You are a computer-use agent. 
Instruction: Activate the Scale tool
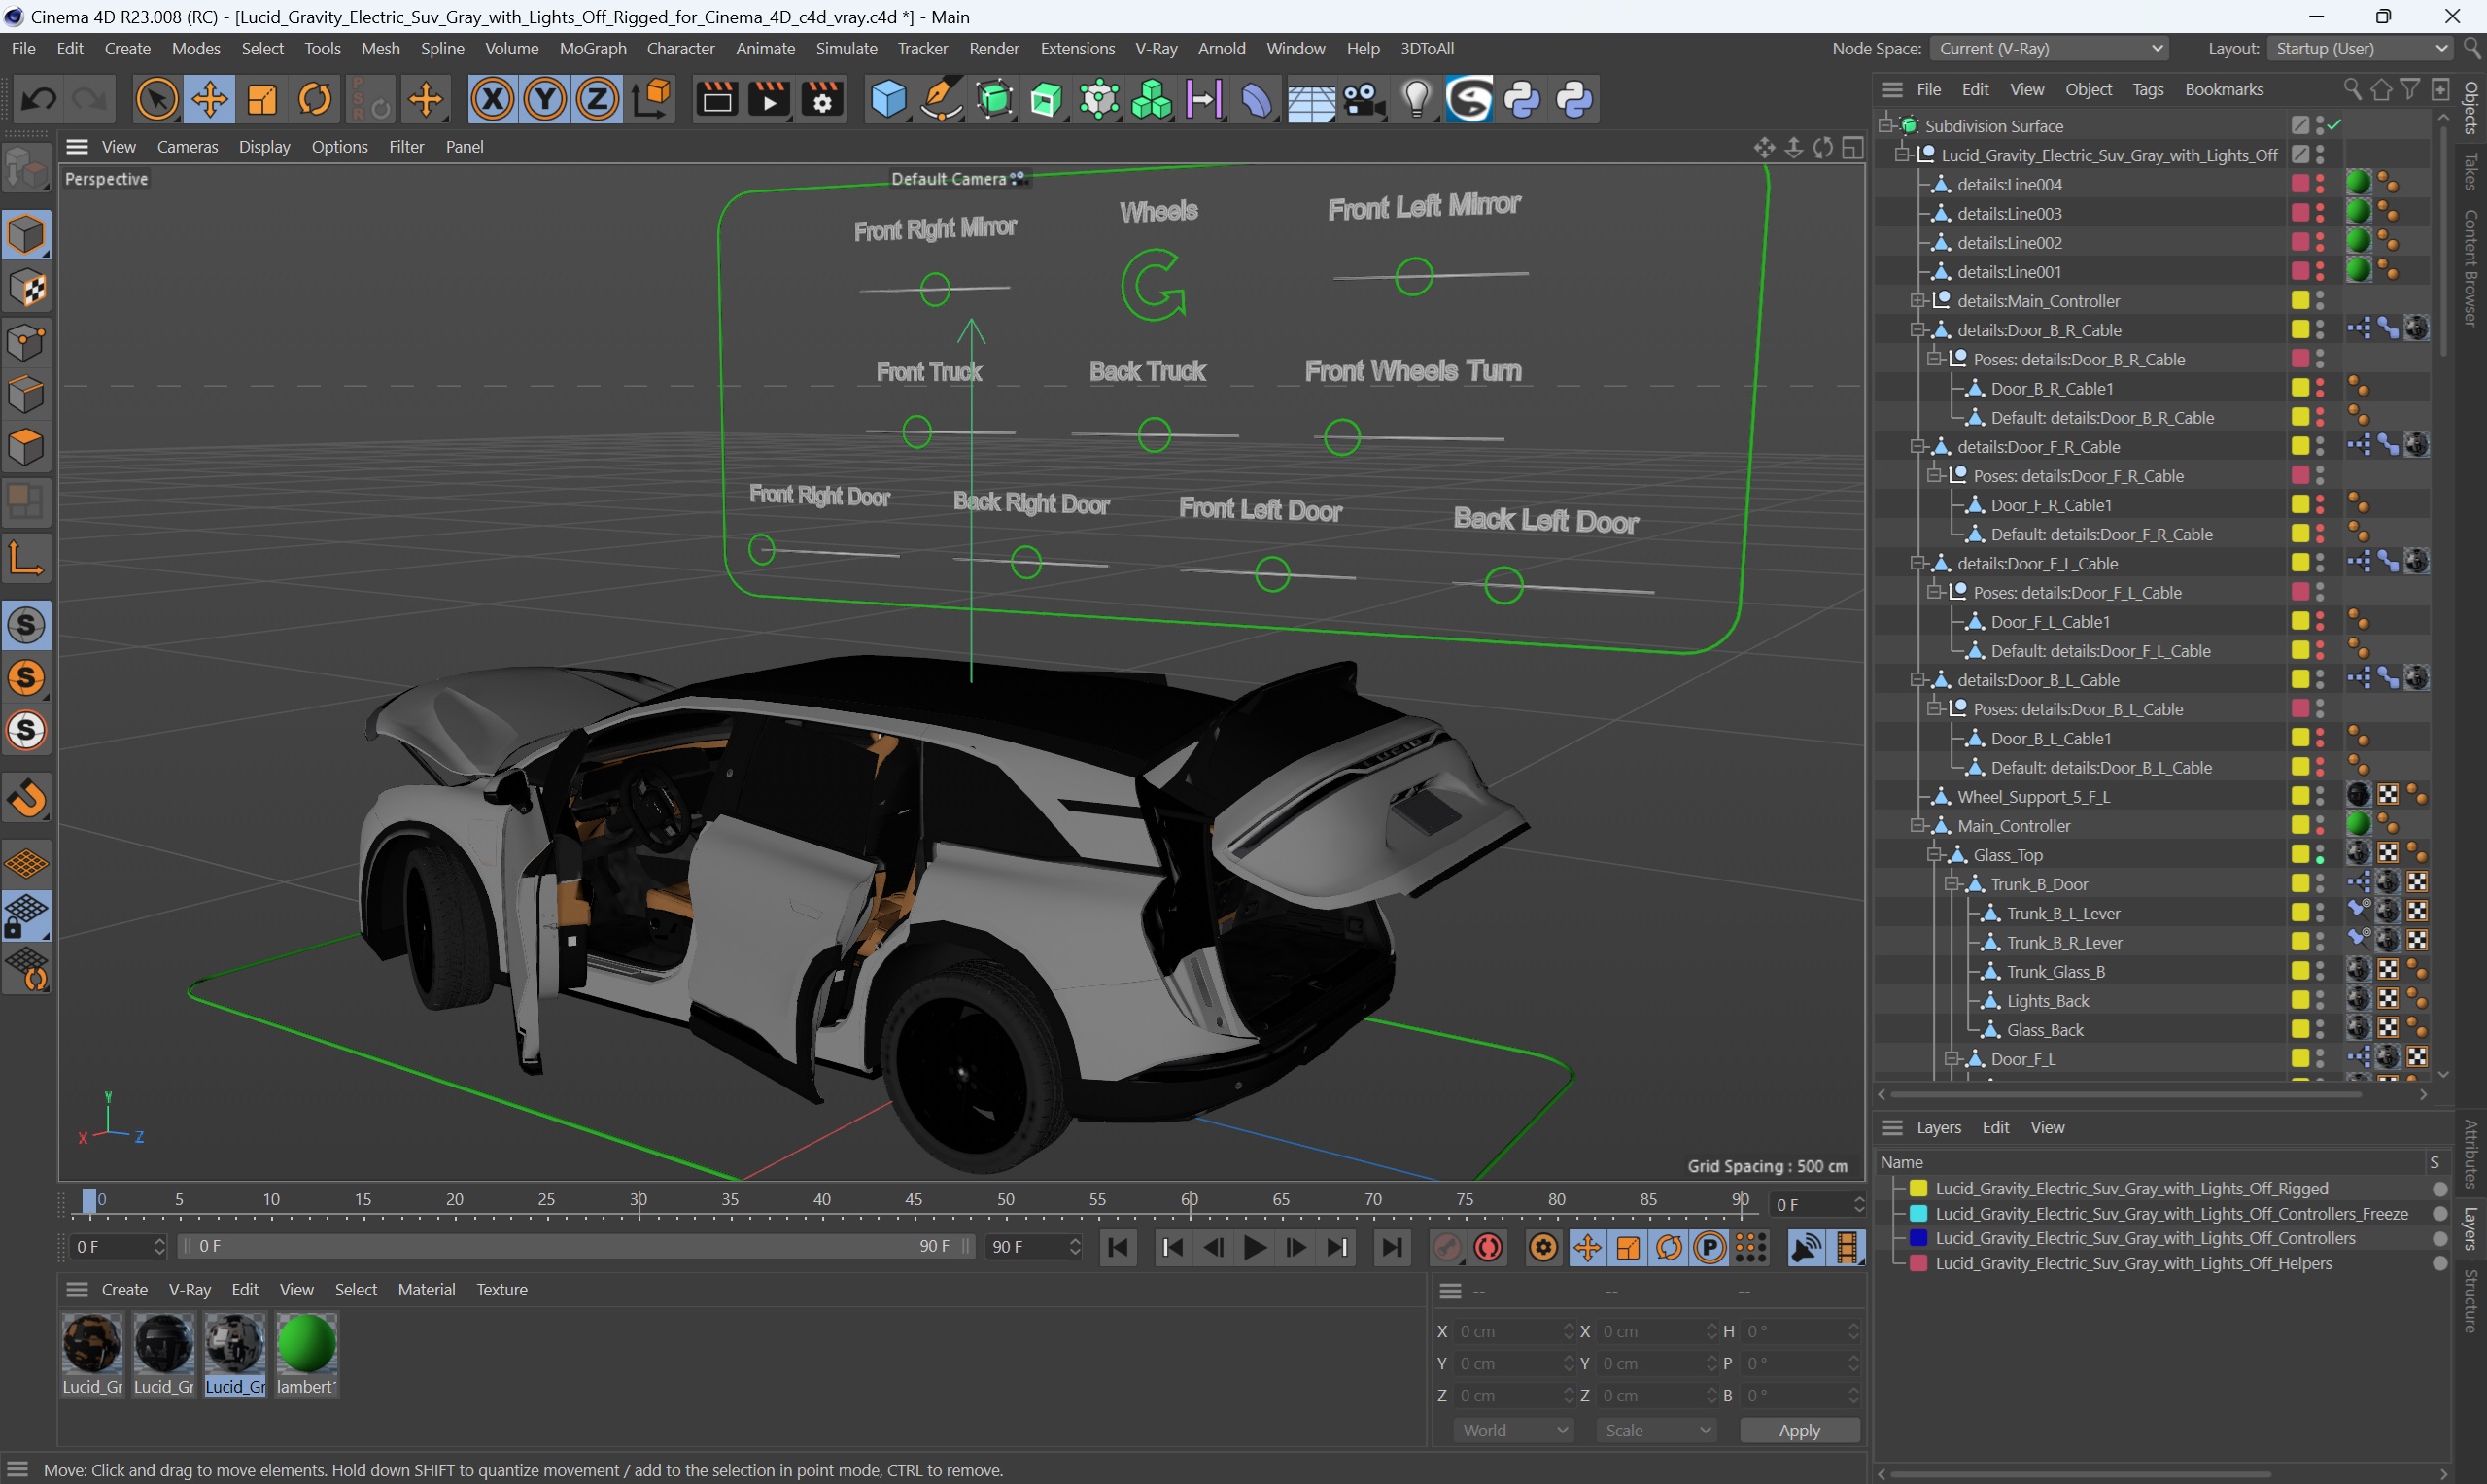tap(261, 99)
